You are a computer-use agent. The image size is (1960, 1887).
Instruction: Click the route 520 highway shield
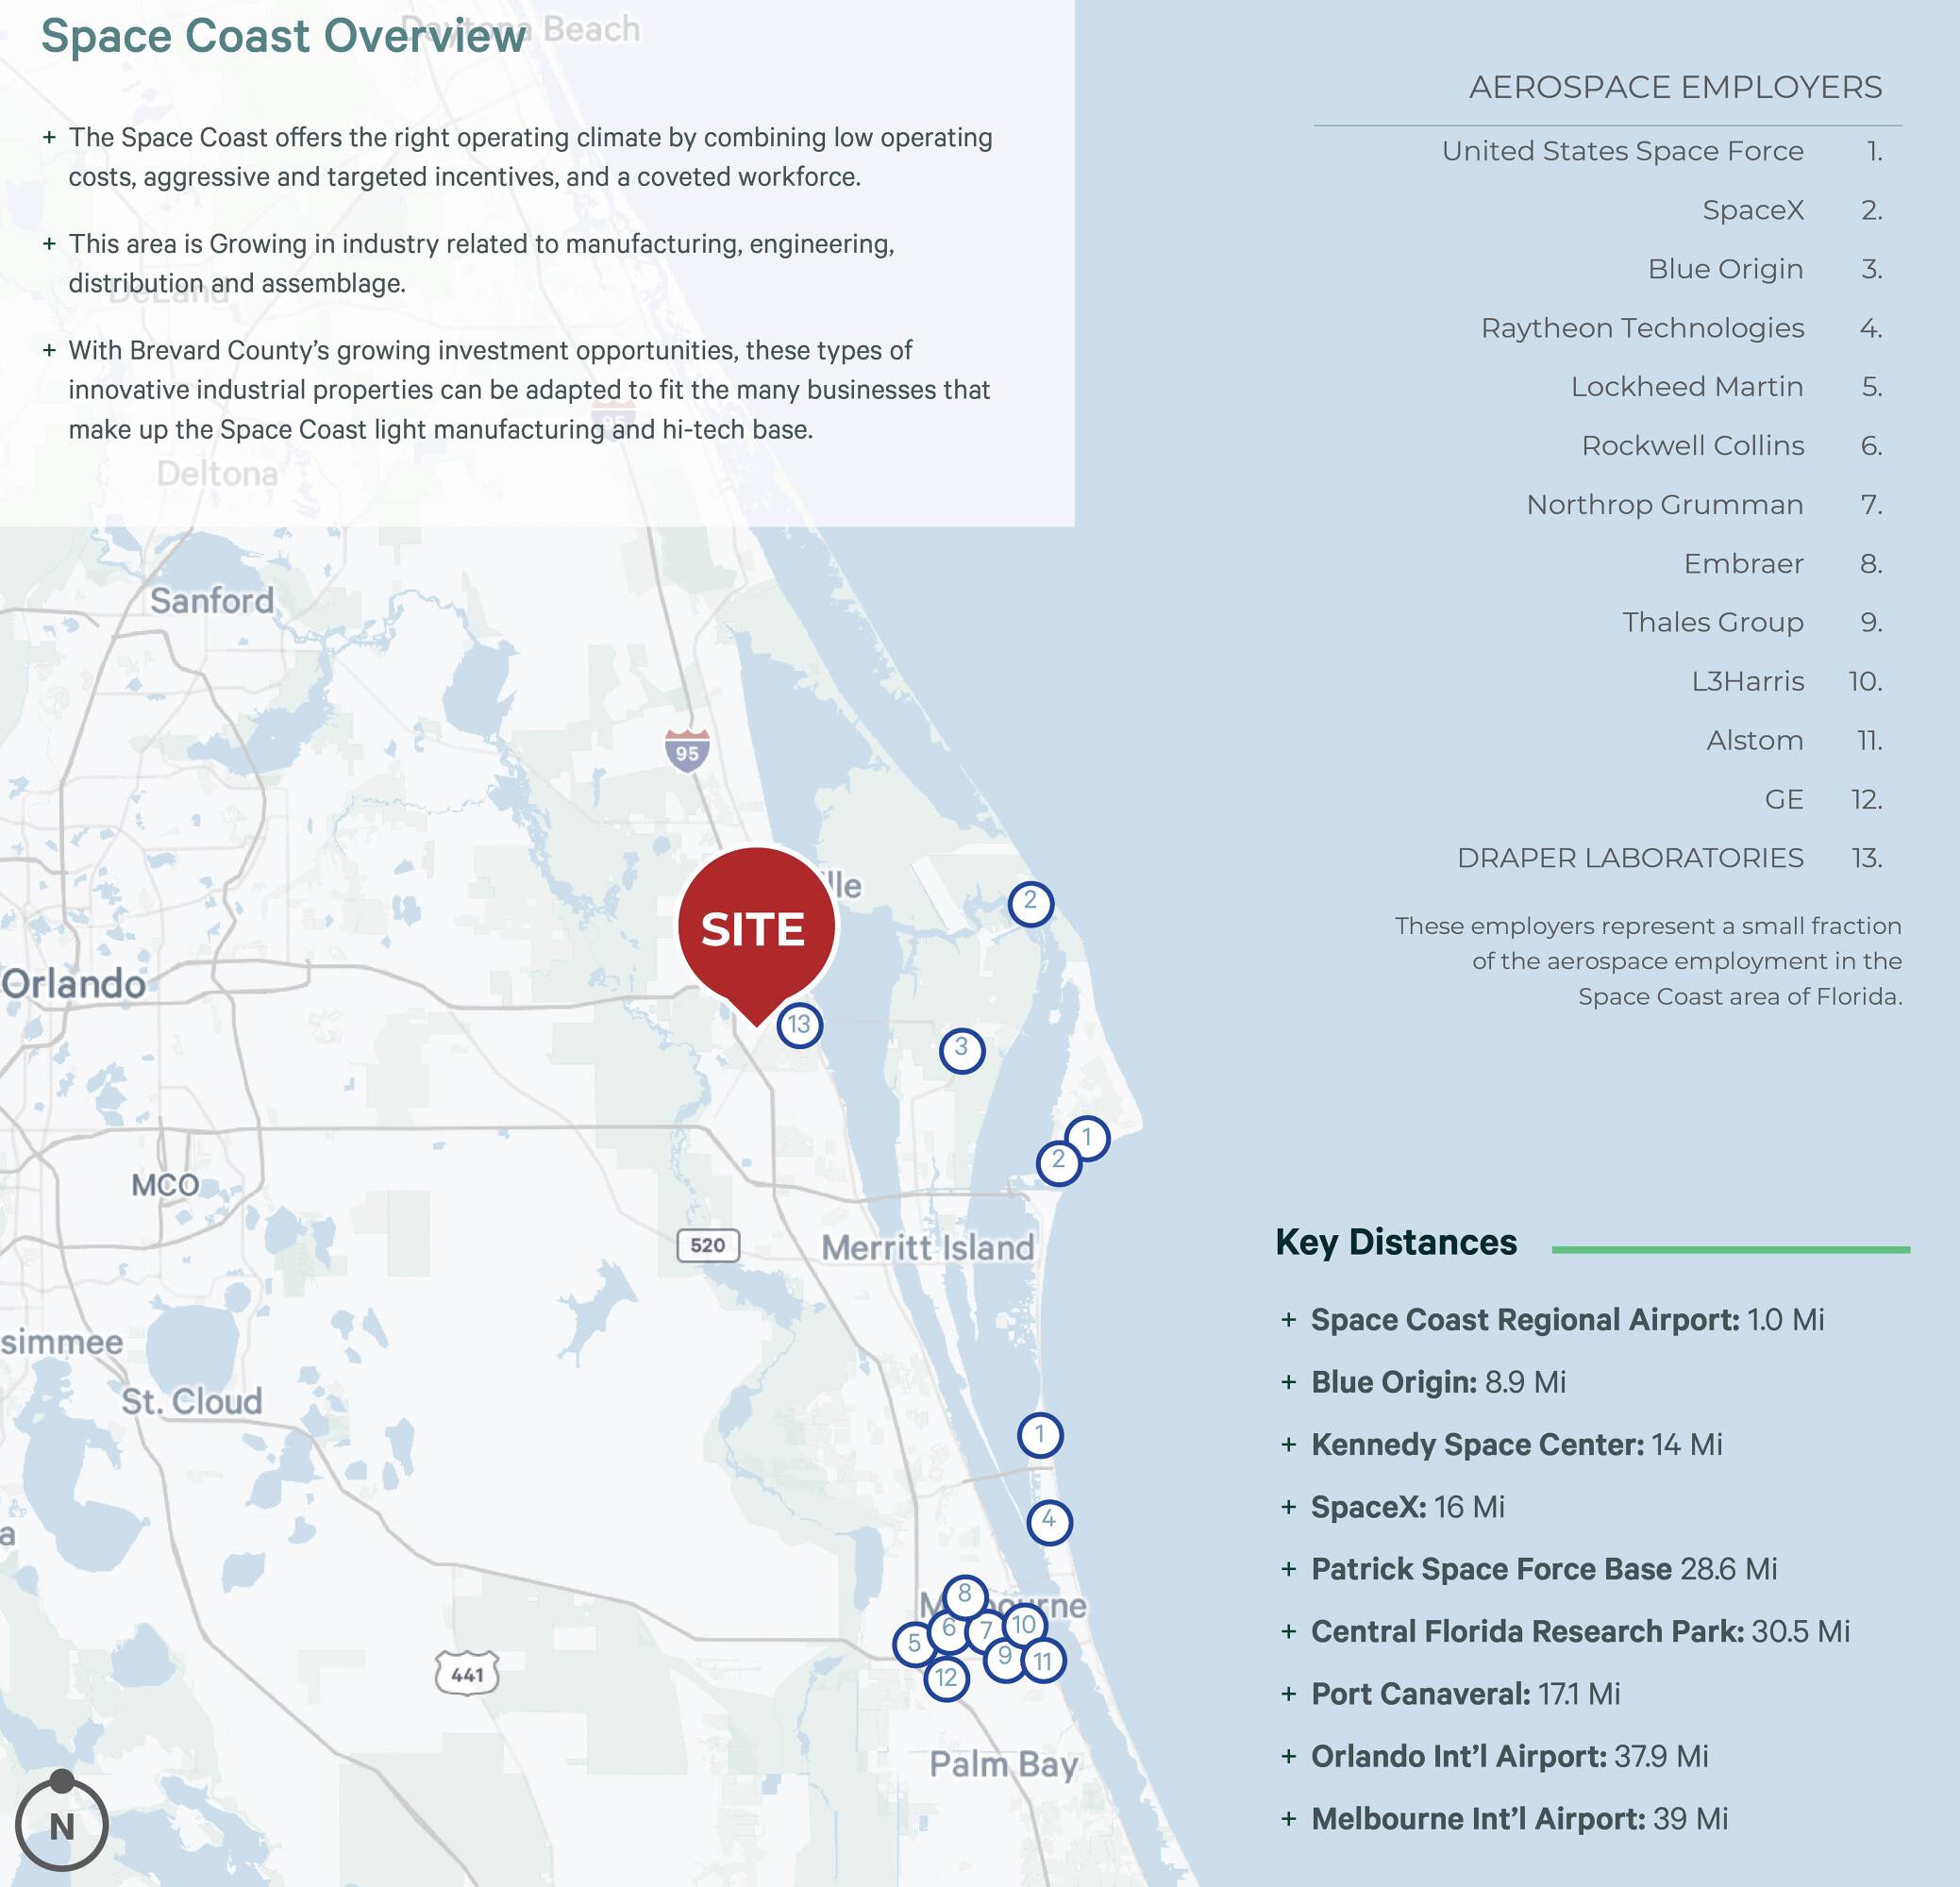(708, 1245)
